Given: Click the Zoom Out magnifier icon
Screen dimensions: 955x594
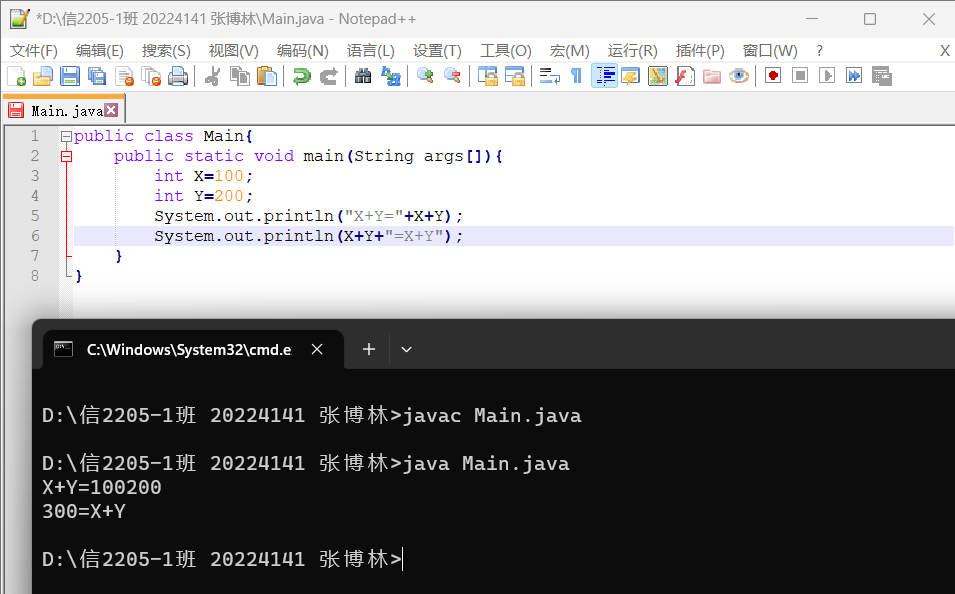Looking at the screenshot, I should [452, 76].
